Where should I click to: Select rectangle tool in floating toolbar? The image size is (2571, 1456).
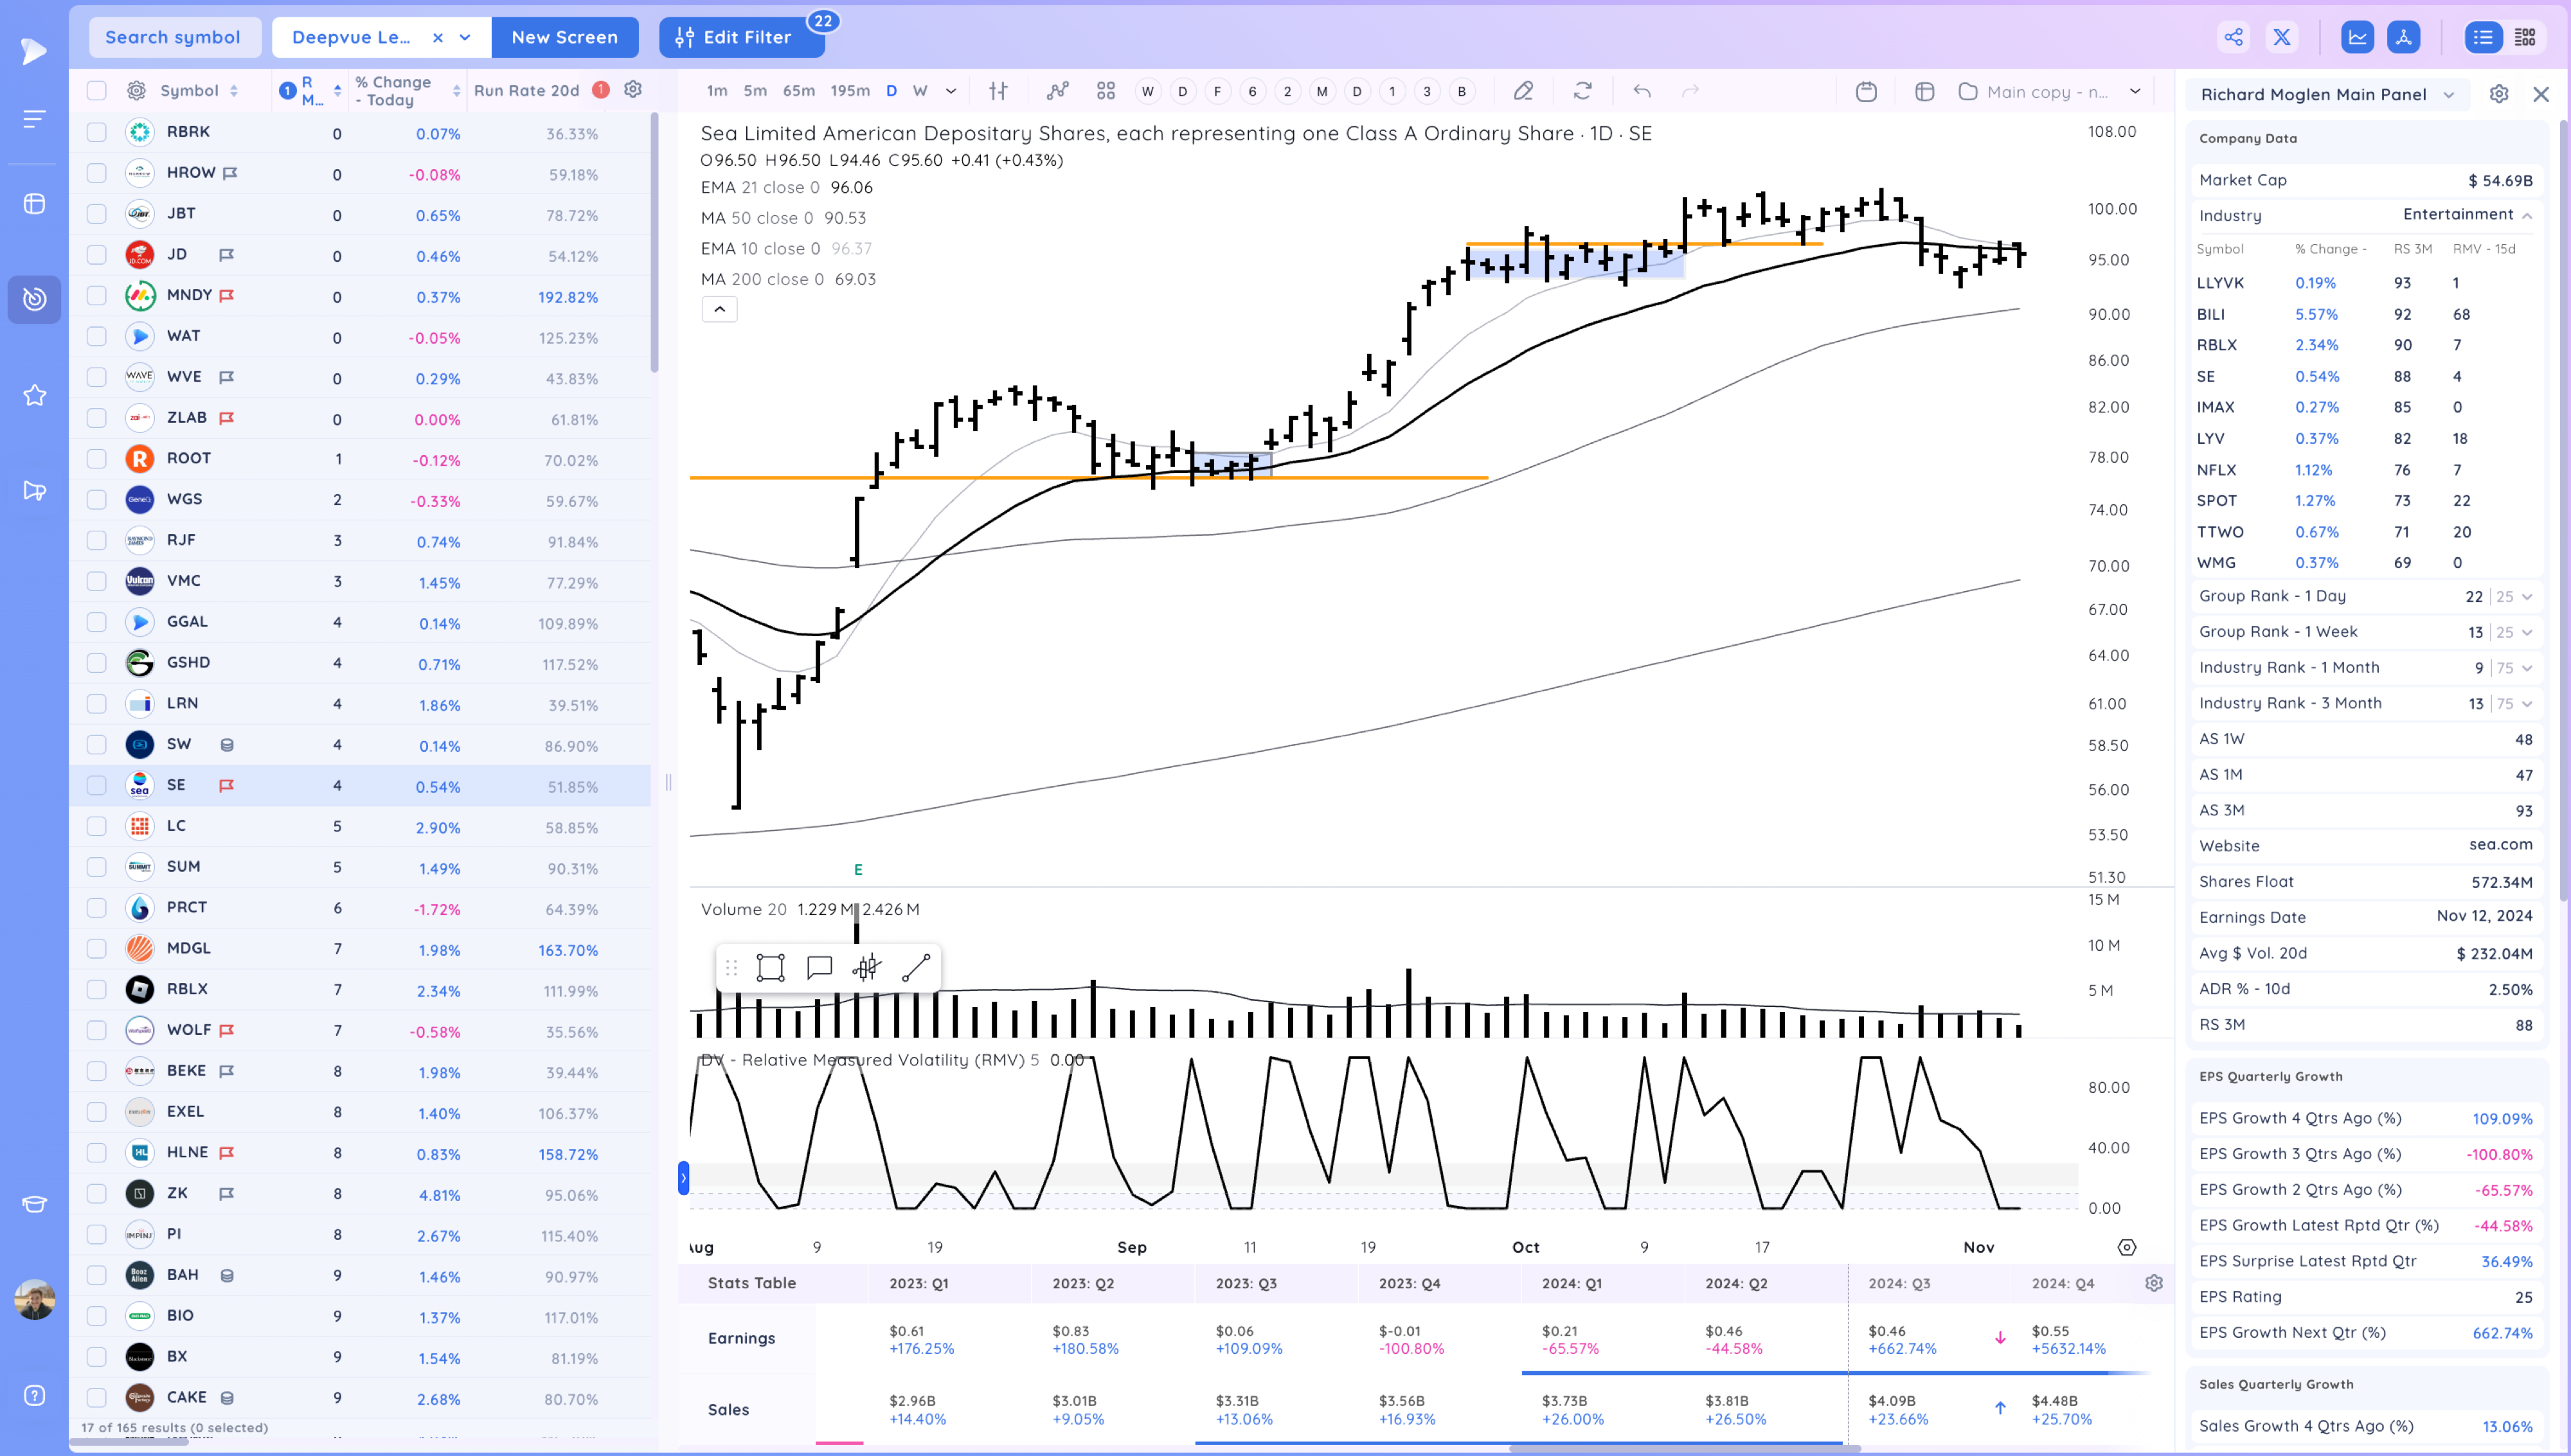pos(770,967)
